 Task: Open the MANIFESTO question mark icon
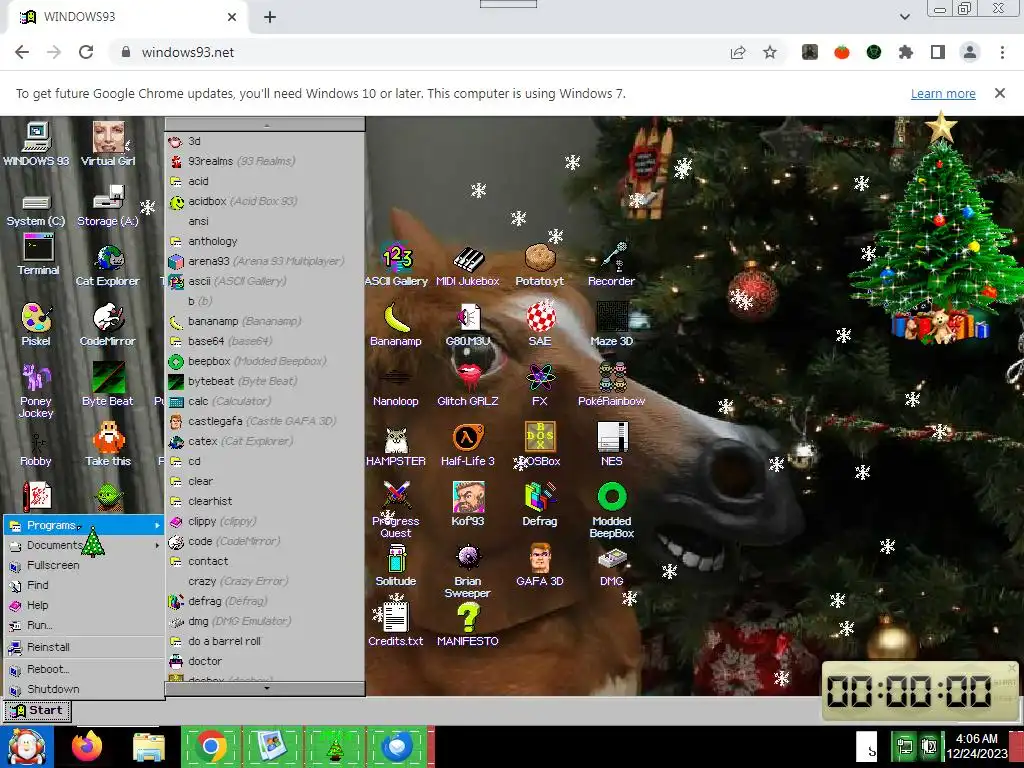click(x=468, y=626)
